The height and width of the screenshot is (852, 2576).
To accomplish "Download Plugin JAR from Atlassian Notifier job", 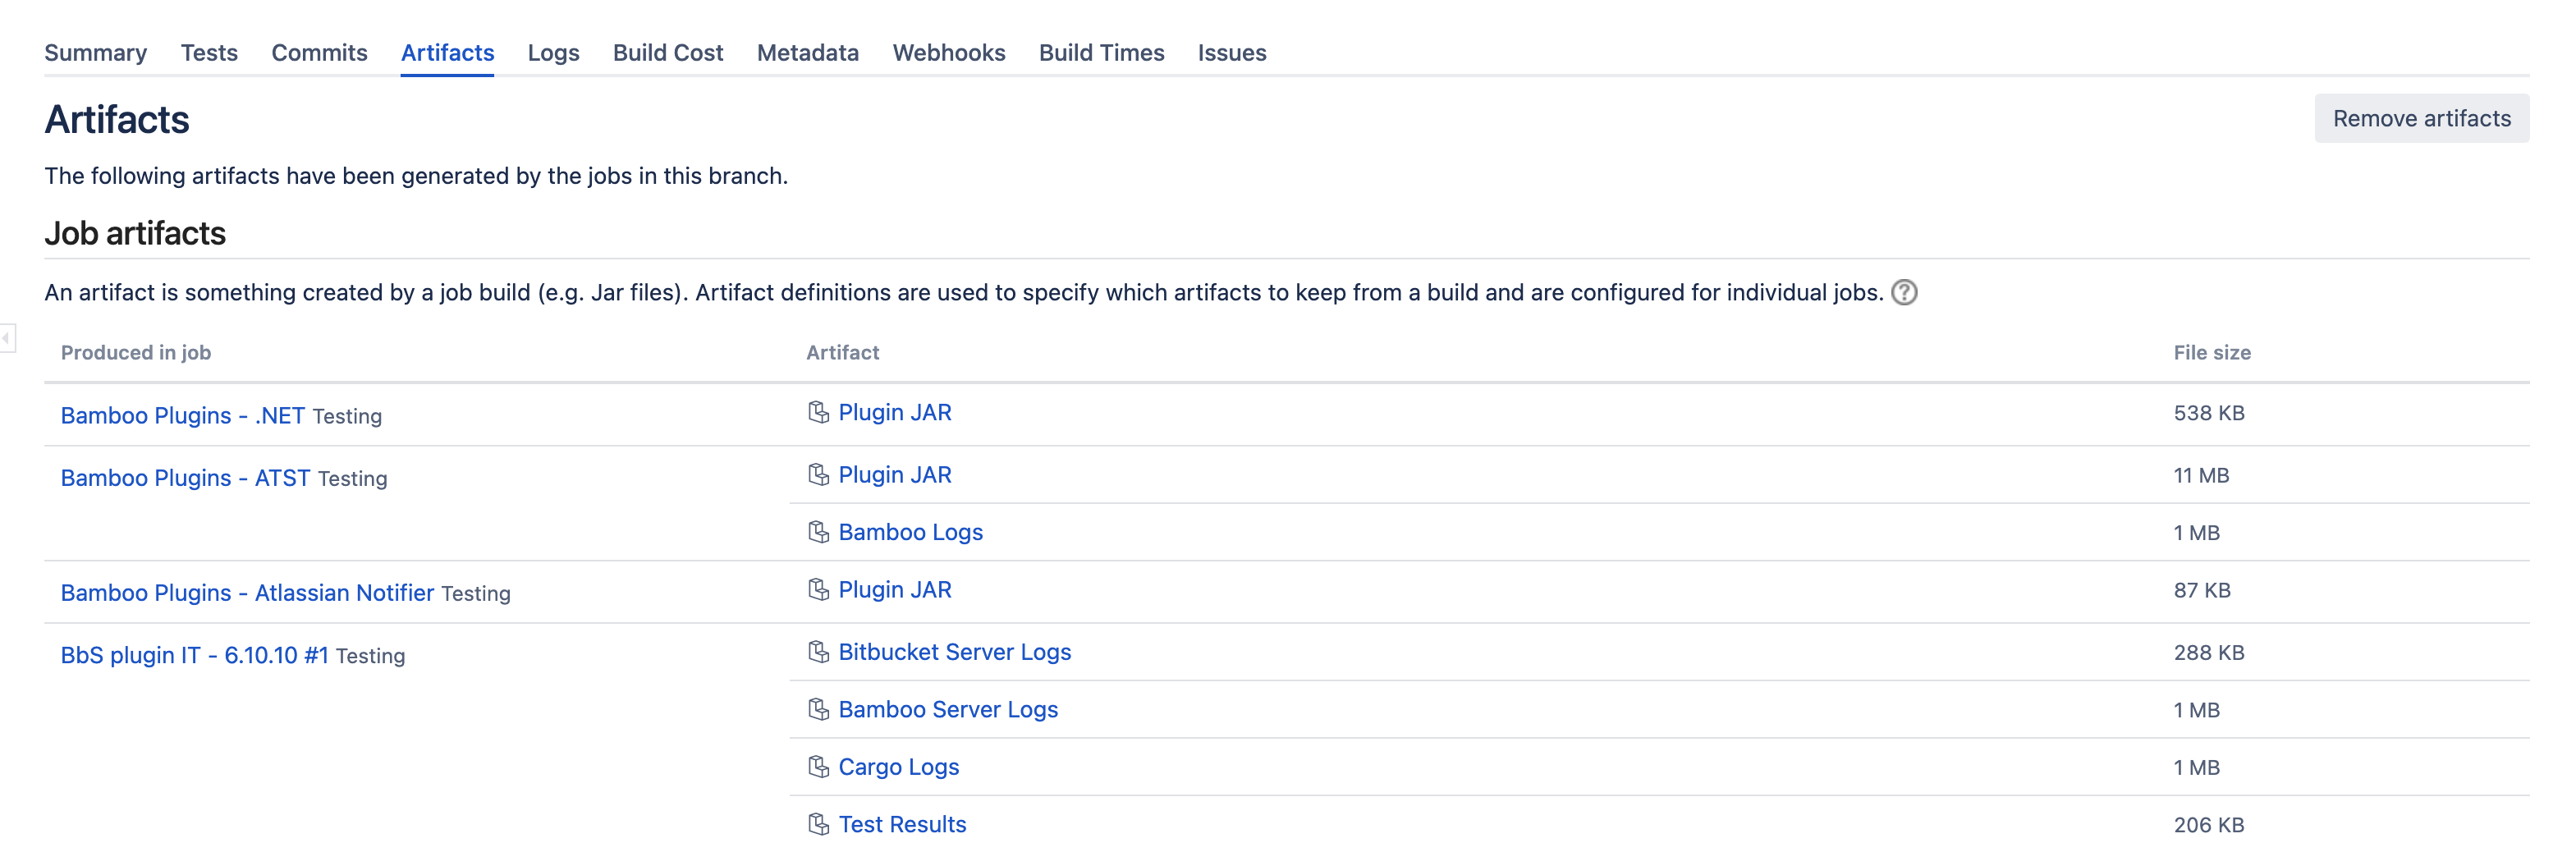I will (894, 589).
